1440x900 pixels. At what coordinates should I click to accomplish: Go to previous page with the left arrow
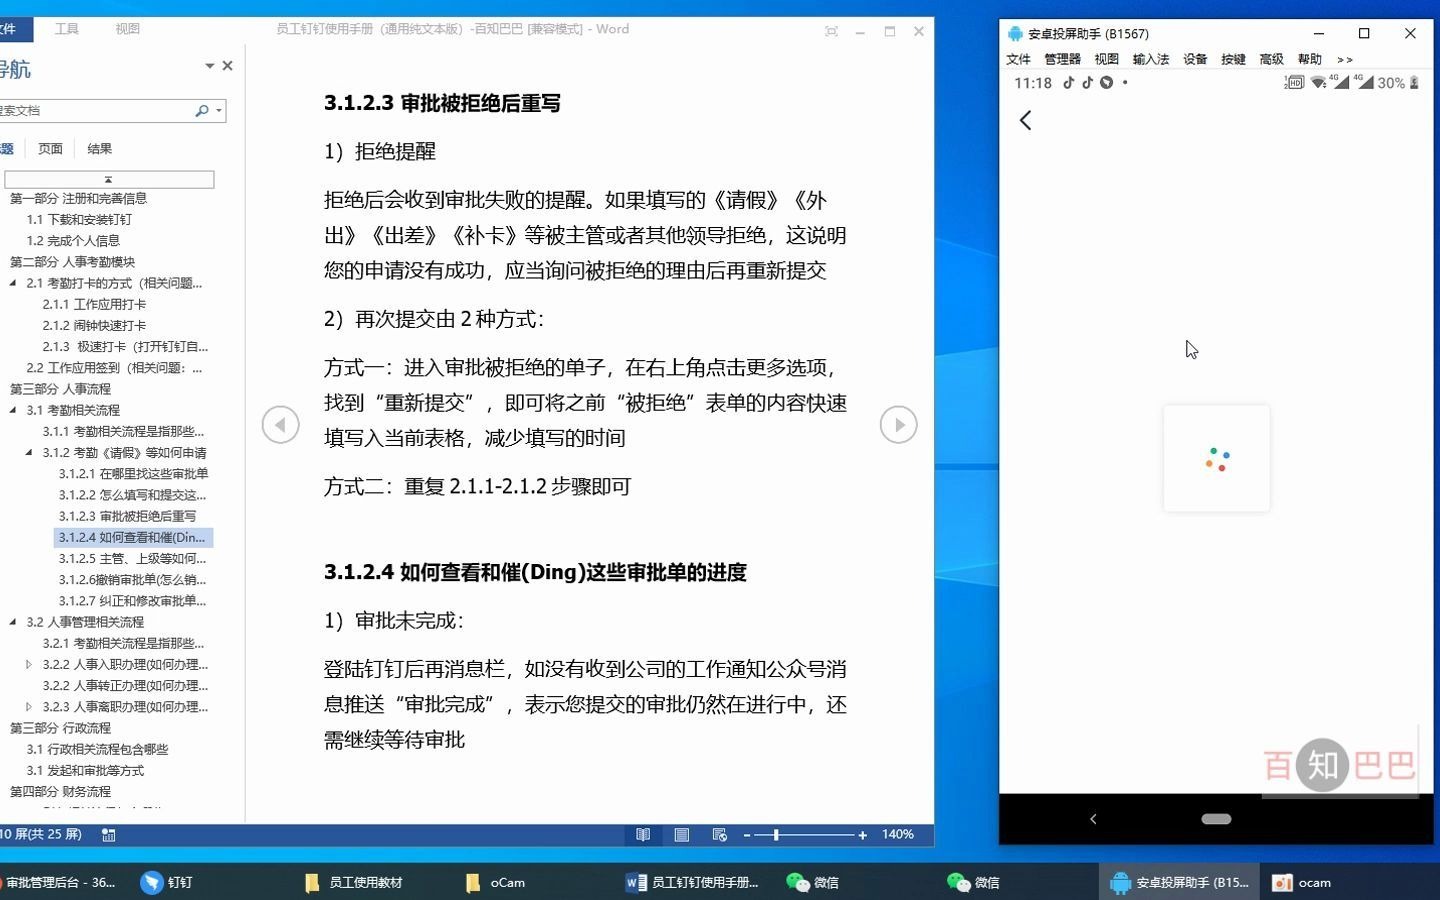click(281, 424)
